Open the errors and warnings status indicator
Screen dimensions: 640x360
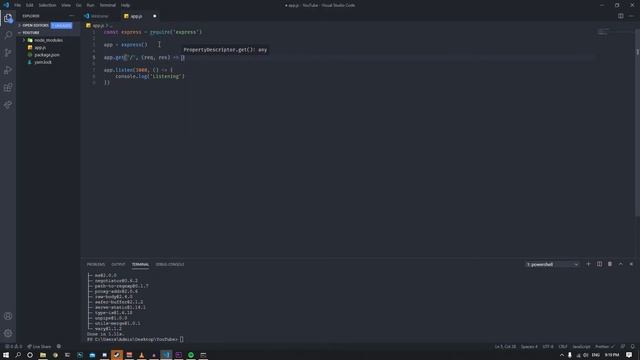coord(13,347)
